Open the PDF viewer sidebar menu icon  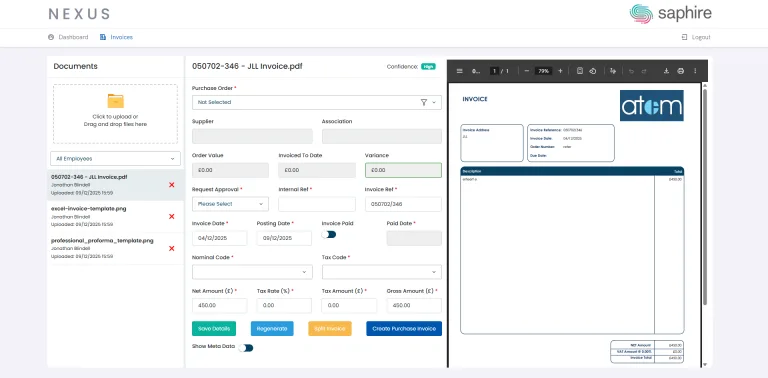pos(459,71)
